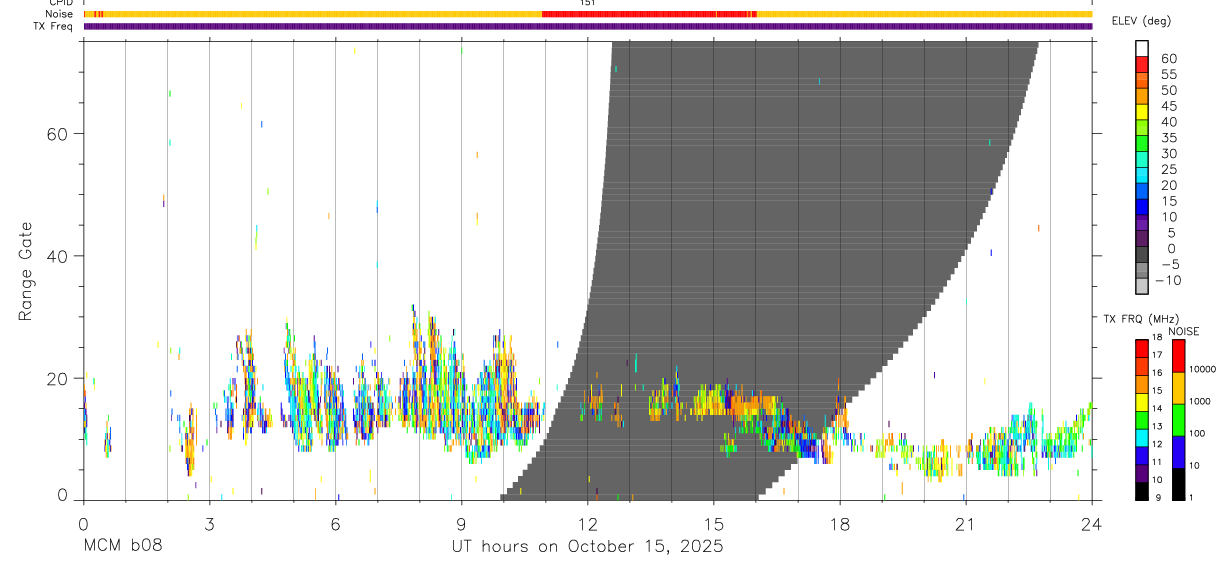Screen dimensions: 1228x567
Task: Click the "45" label on ELEV scale
Action: pos(1168,106)
